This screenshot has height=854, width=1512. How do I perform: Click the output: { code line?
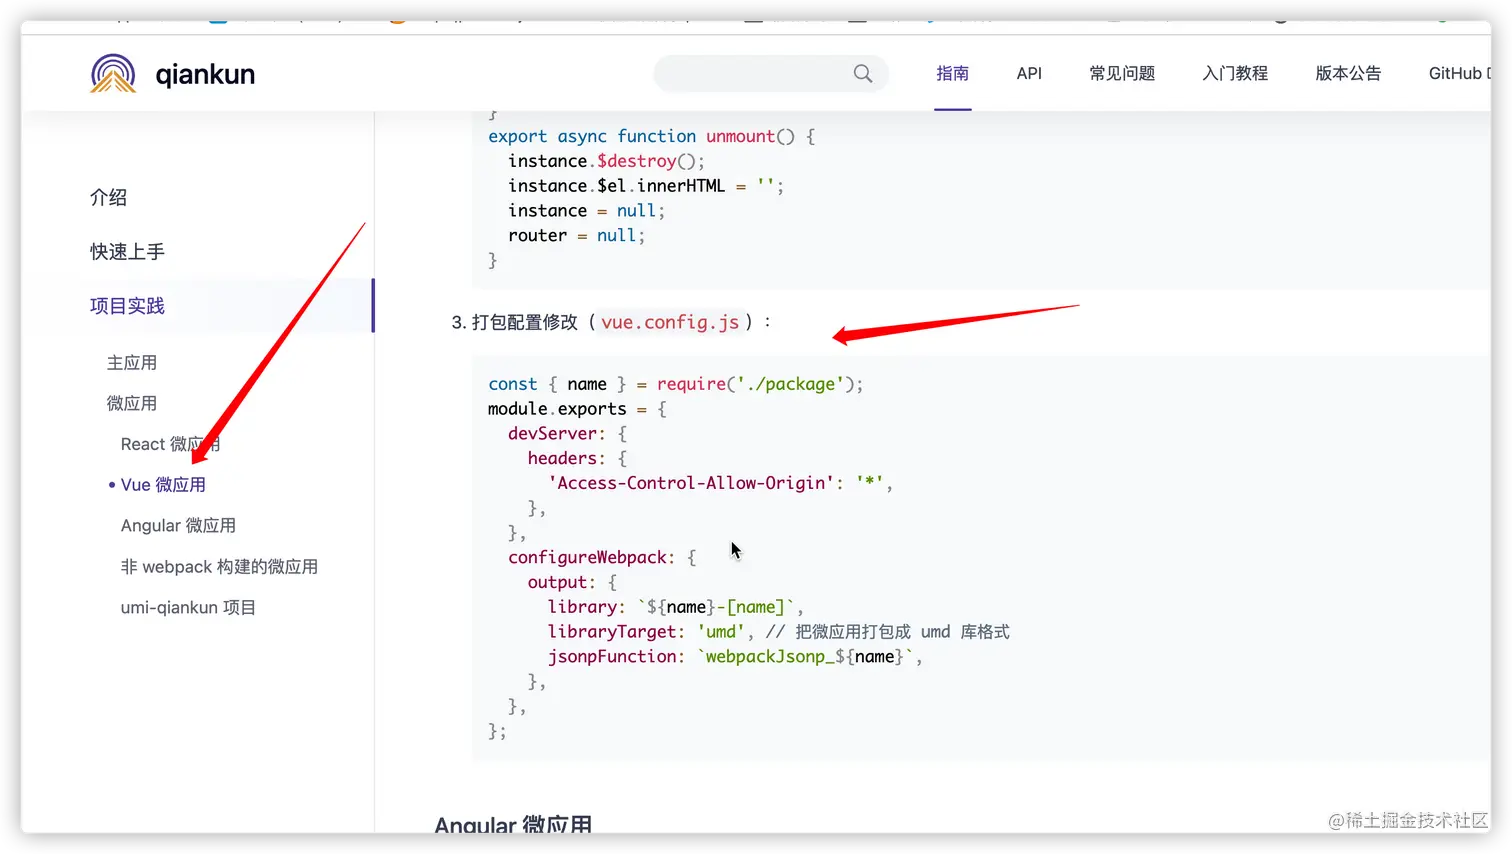coord(572,582)
